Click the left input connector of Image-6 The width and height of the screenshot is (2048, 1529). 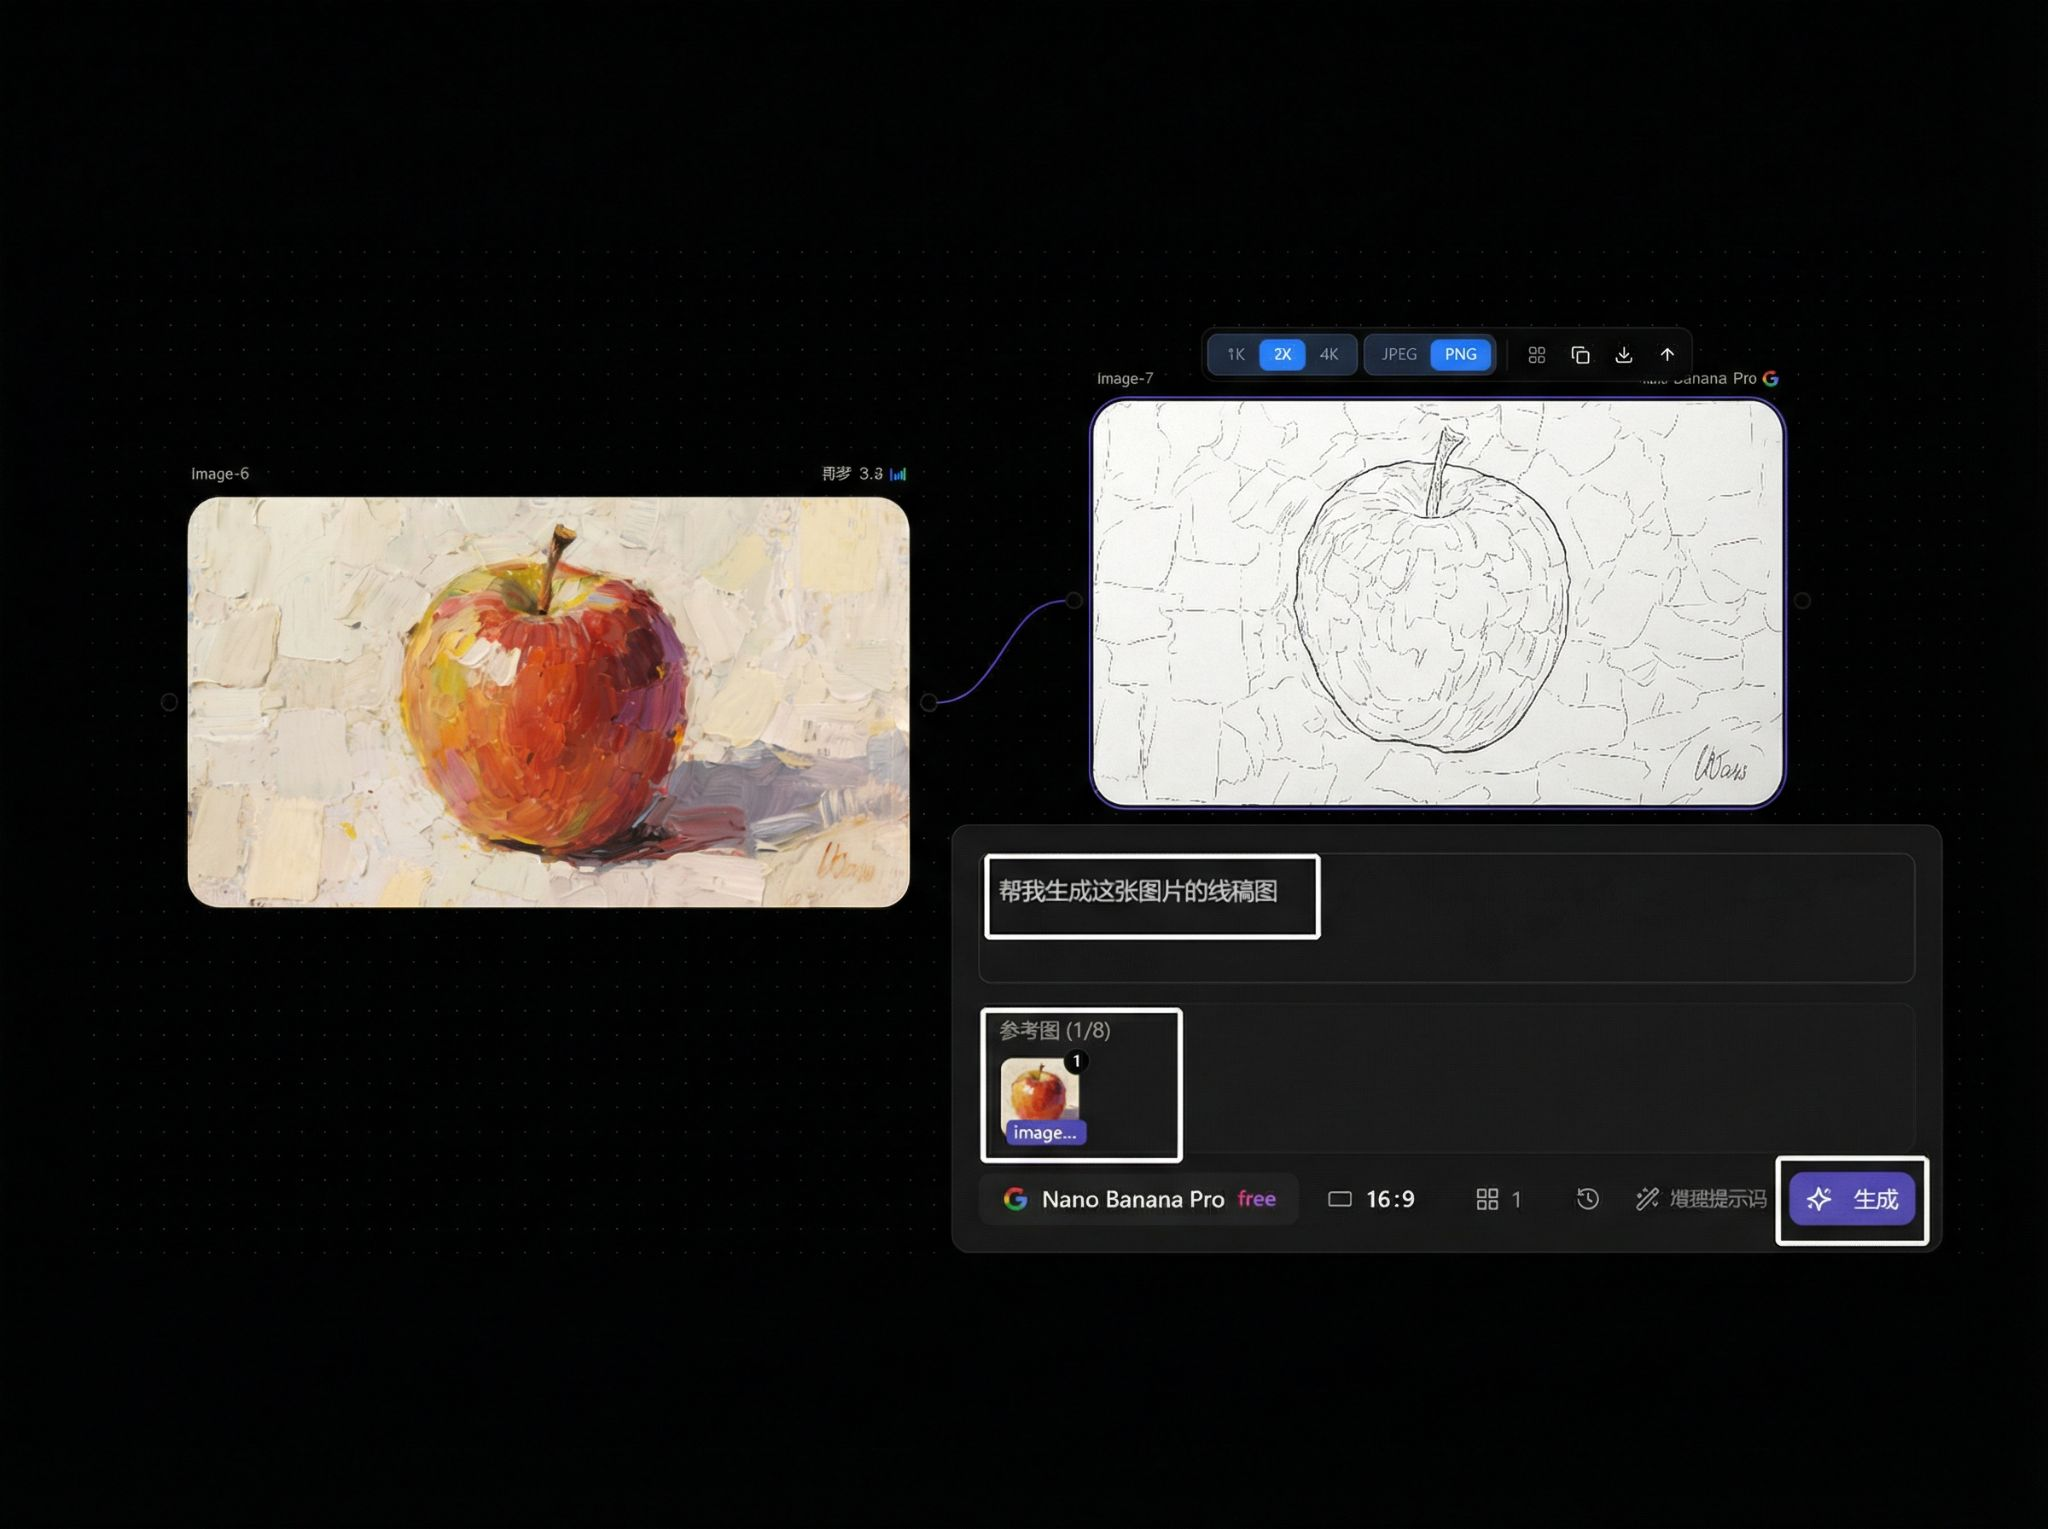point(169,702)
